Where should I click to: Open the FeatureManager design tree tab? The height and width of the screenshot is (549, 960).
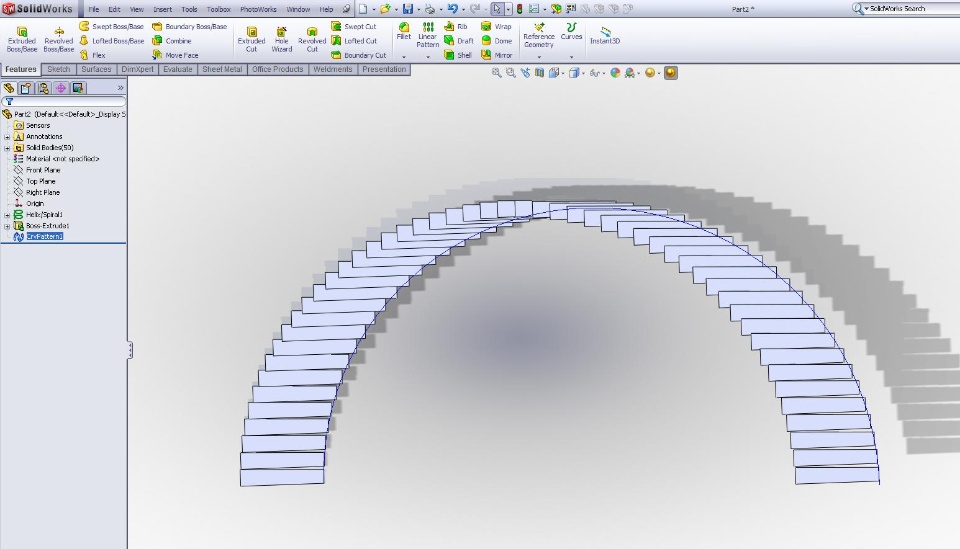(x=9, y=88)
